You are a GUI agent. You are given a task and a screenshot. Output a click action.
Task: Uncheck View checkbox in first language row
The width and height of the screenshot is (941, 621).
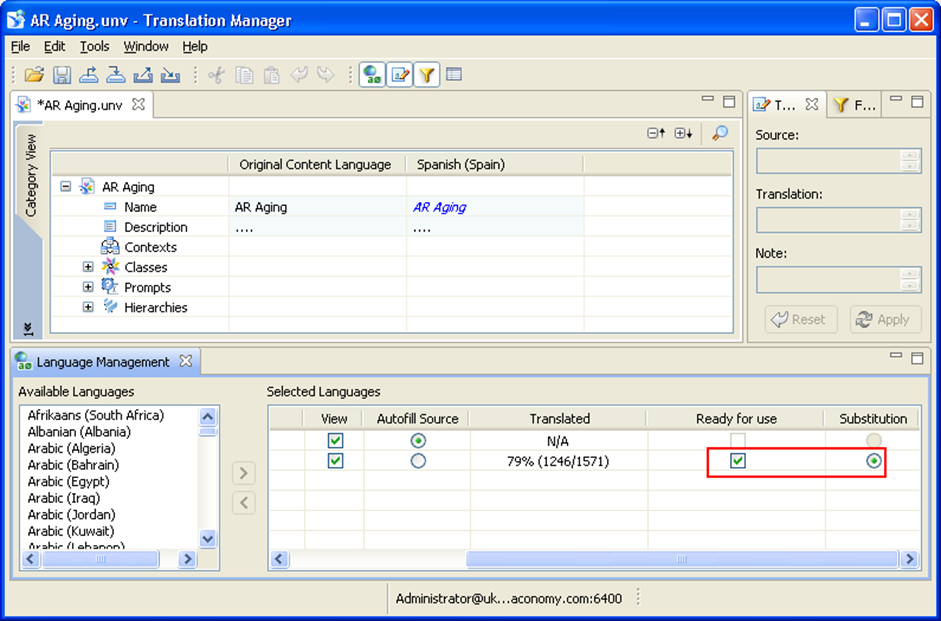tap(335, 441)
